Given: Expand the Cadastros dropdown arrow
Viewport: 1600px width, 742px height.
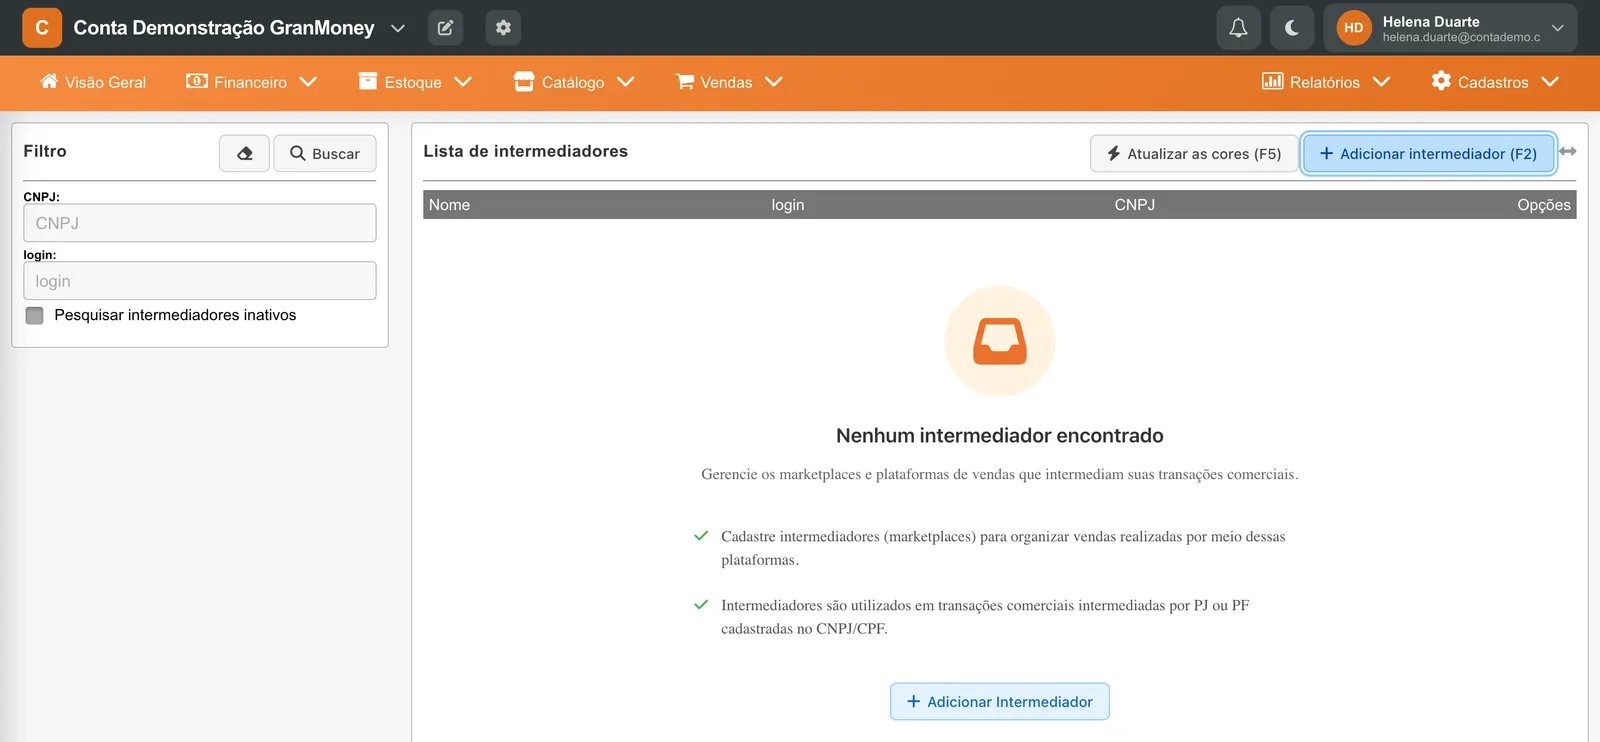Looking at the screenshot, I should pos(1550,82).
